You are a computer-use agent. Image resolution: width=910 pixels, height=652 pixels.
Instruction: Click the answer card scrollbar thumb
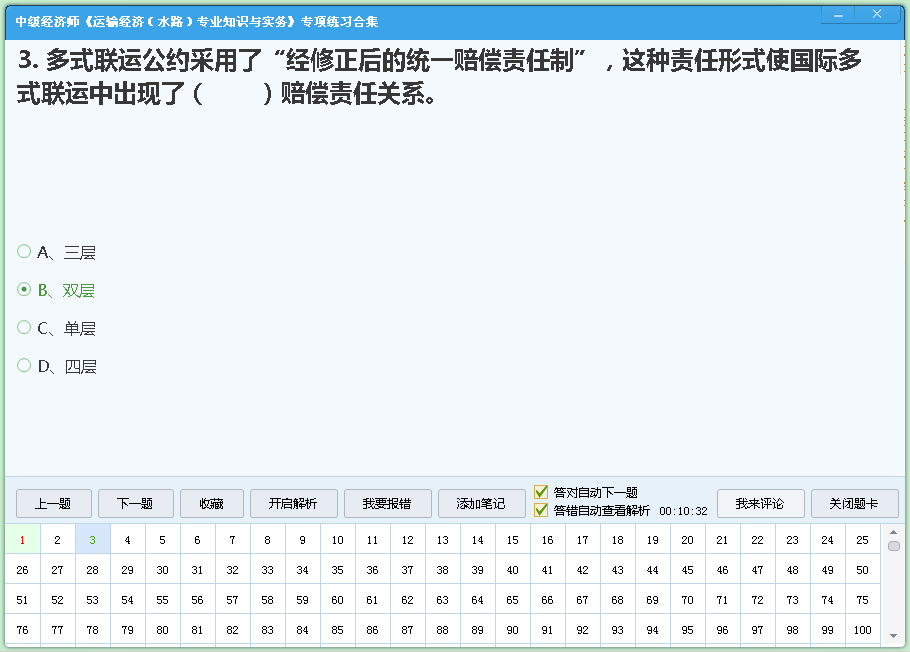pos(894,546)
